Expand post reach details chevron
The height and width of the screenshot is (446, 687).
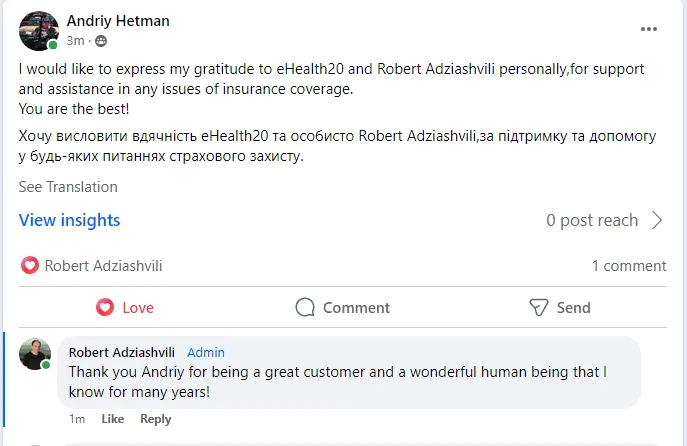[x=657, y=220]
